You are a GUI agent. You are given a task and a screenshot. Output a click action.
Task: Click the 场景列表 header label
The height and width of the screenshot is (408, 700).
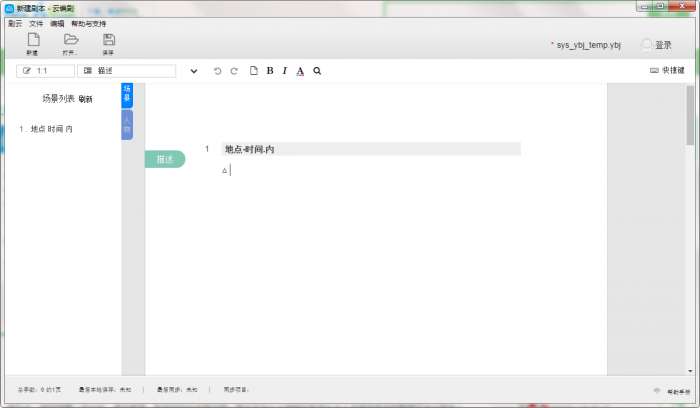58,99
